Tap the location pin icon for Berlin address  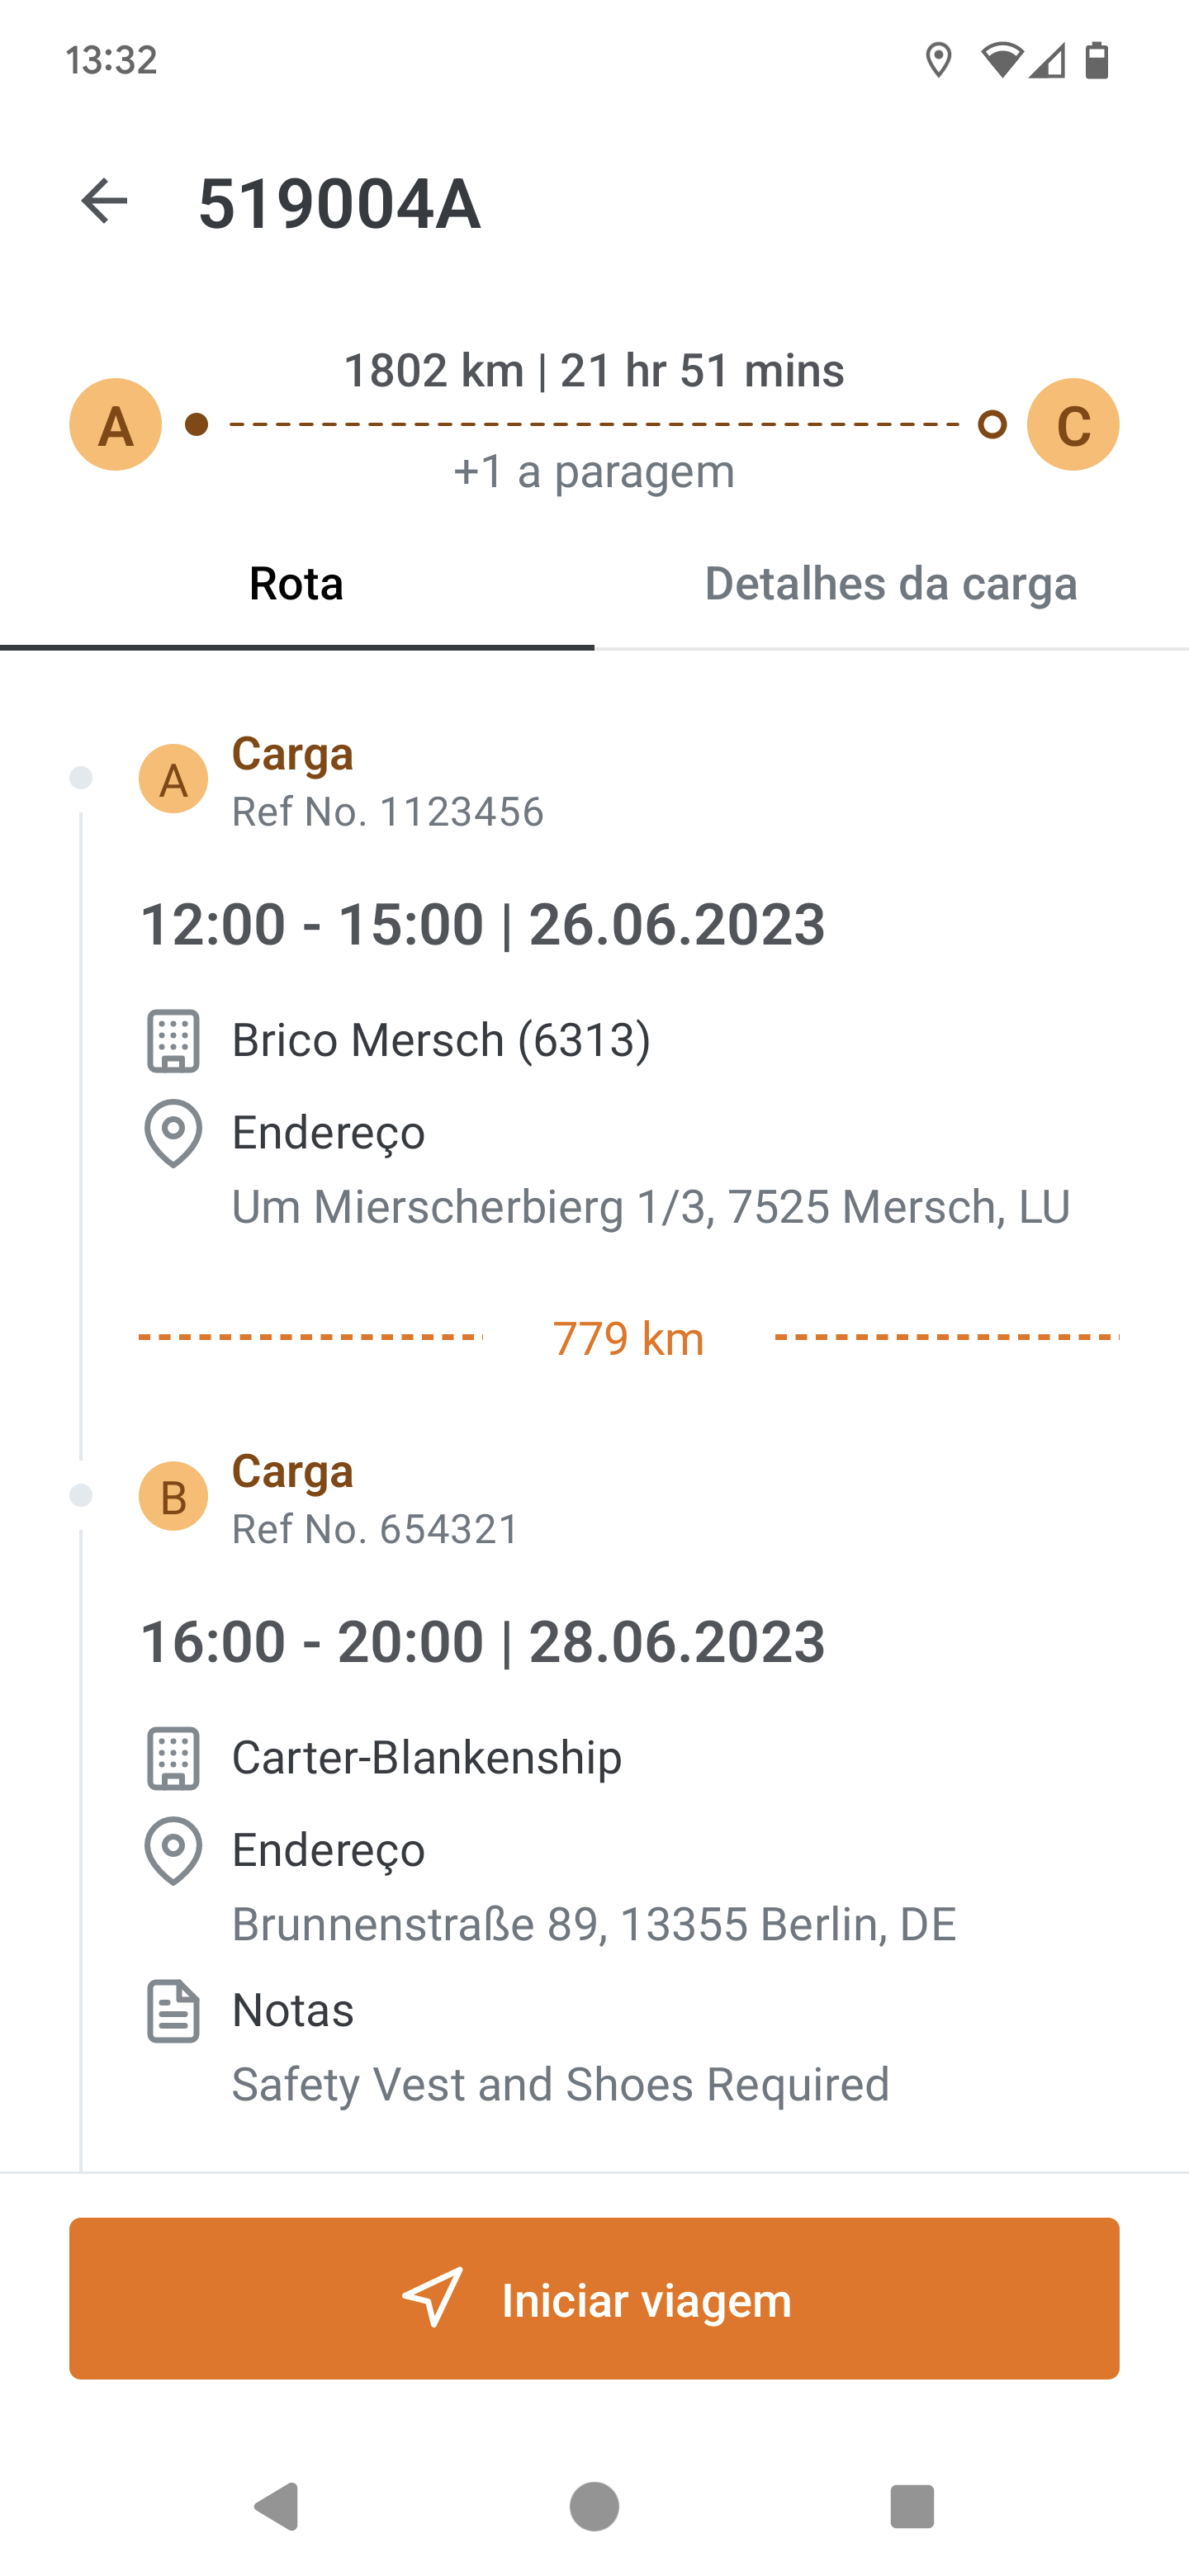click(173, 1850)
